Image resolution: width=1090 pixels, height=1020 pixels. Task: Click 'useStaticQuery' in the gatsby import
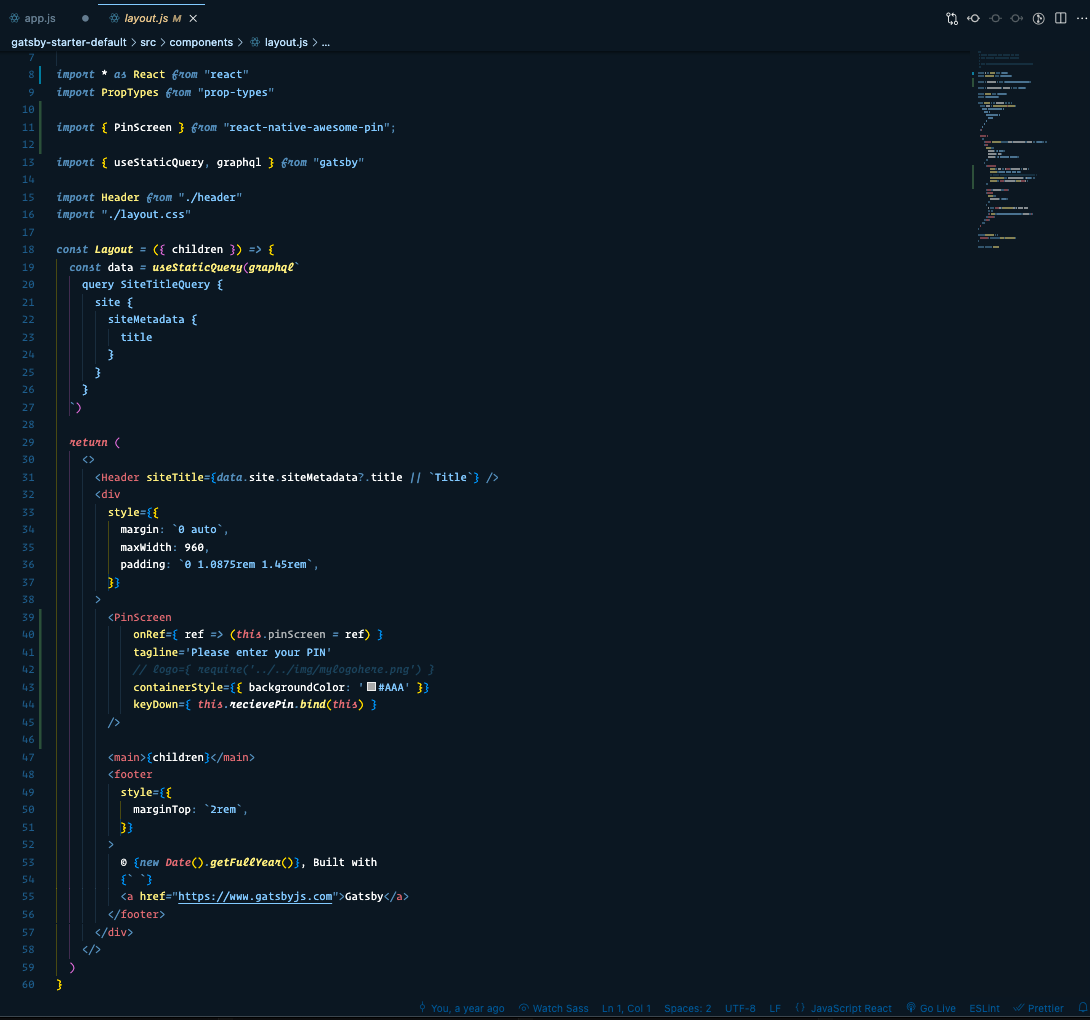[158, 162]
